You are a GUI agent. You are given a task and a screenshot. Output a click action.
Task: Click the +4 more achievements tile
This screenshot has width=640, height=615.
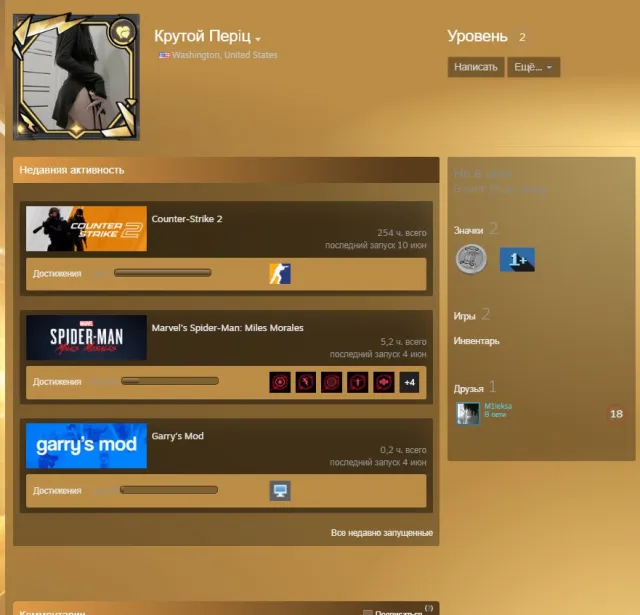click(409, 382)
